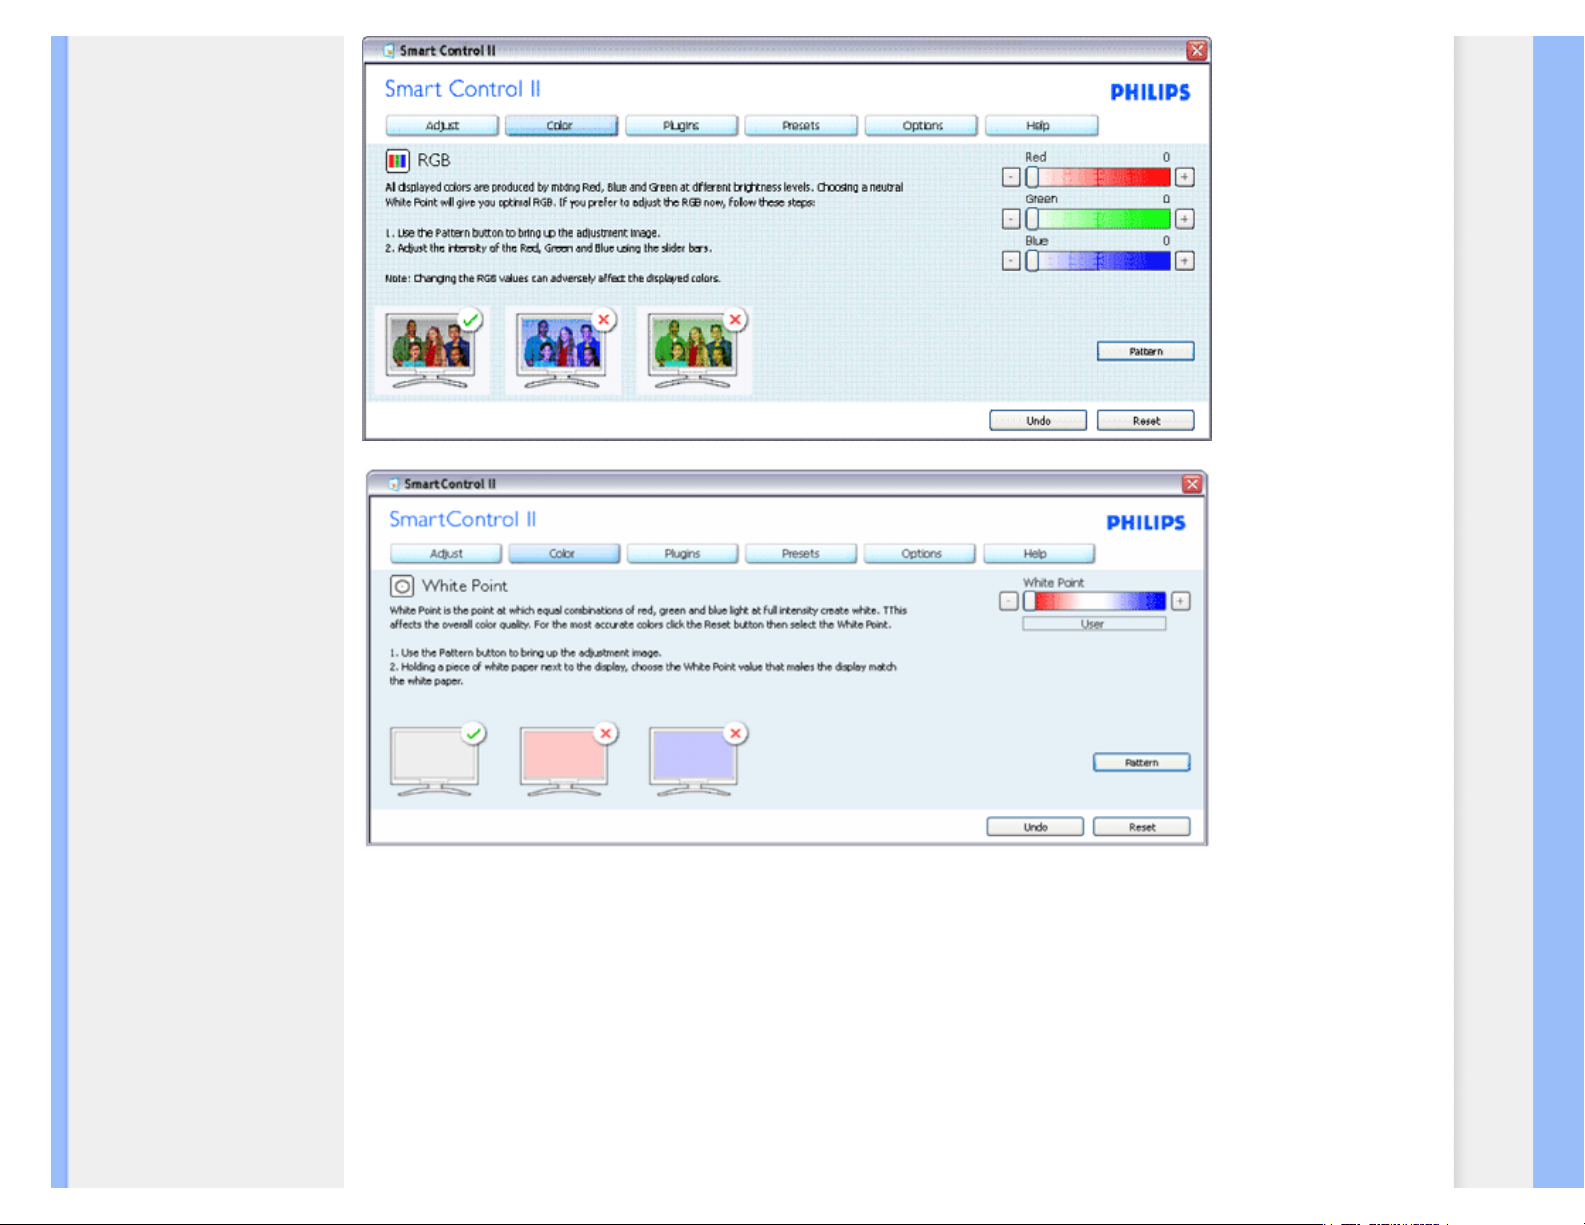The height and width of the screenshot is (1225, 1585).
Task: Open the Plugins tab in RGB window
Action: pos(681,126)
